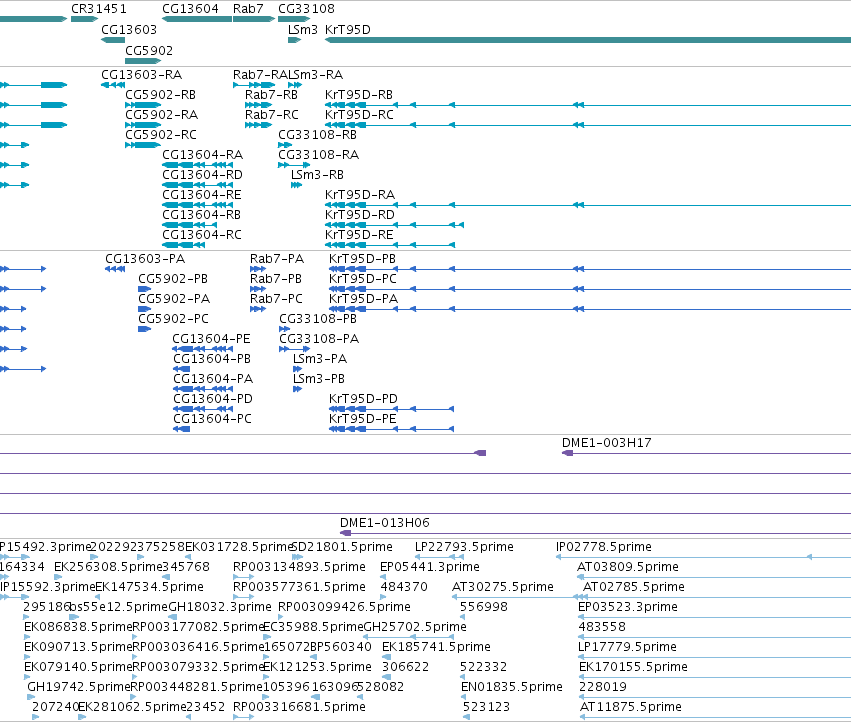Click the LSm3-RA transcript label

[x=315, y=74]
